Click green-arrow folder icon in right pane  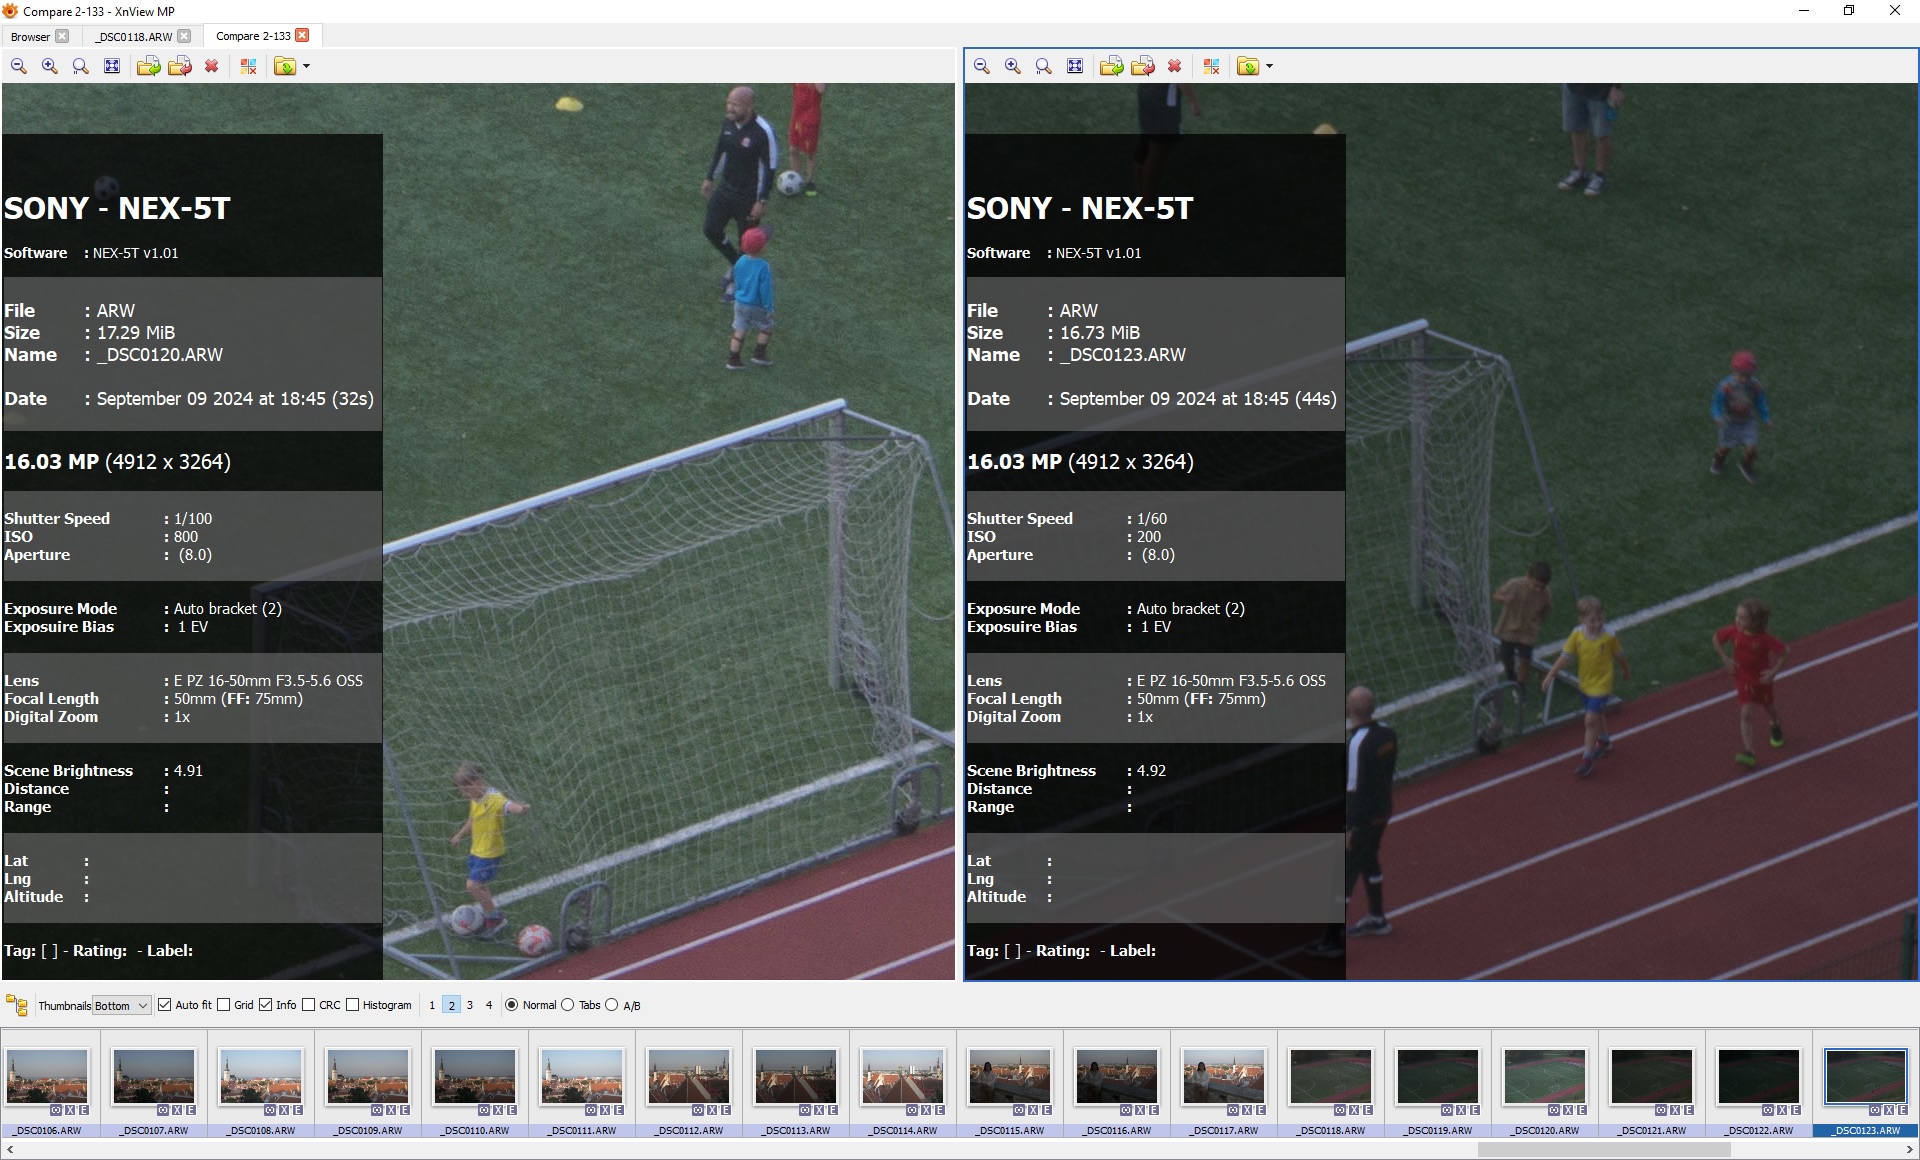click(x=1111, y=66)
